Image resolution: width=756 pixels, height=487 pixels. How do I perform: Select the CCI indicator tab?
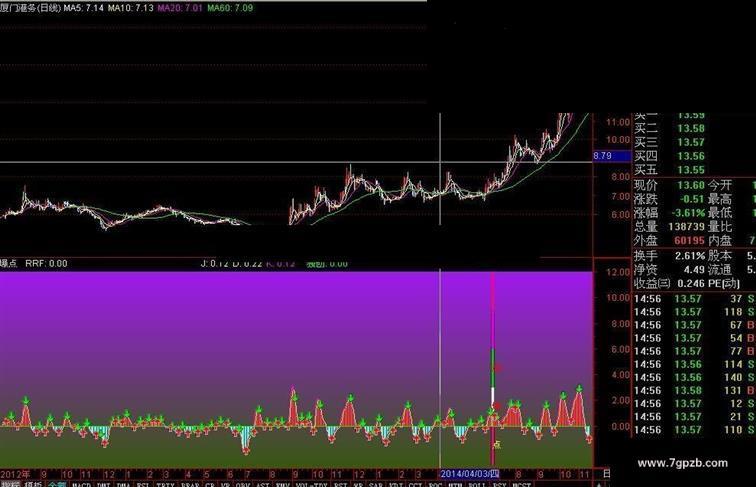[x=416, y=484]
